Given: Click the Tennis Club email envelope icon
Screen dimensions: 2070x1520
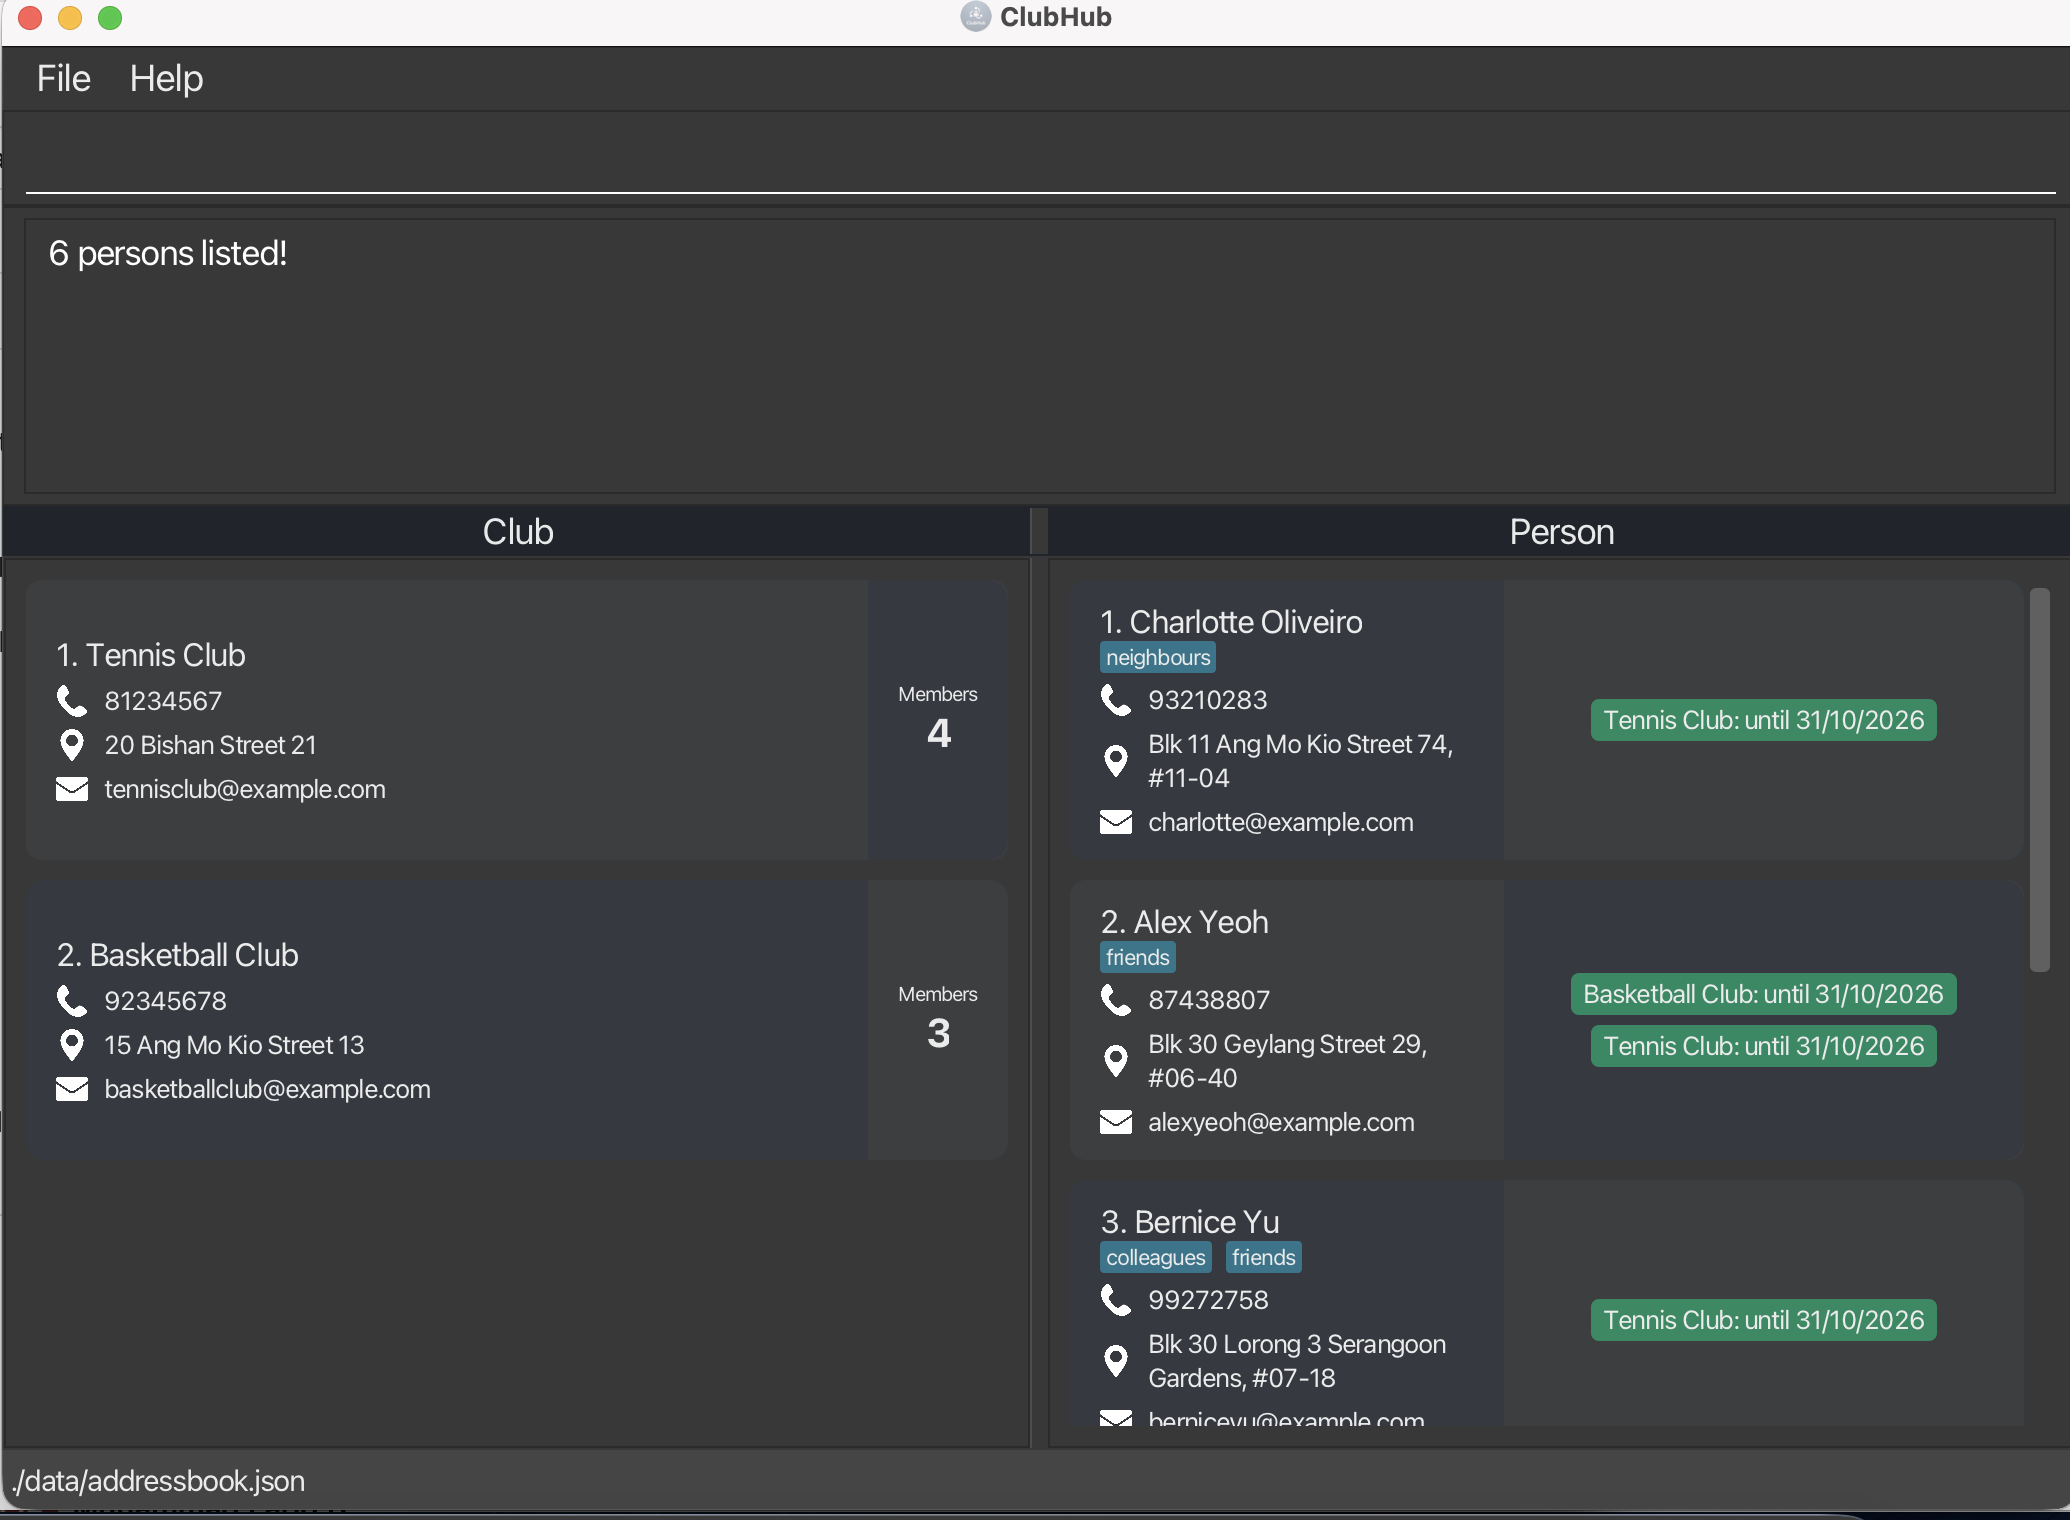Looking at the screenshot, I should pyautogui.click(x=72, y=789).
